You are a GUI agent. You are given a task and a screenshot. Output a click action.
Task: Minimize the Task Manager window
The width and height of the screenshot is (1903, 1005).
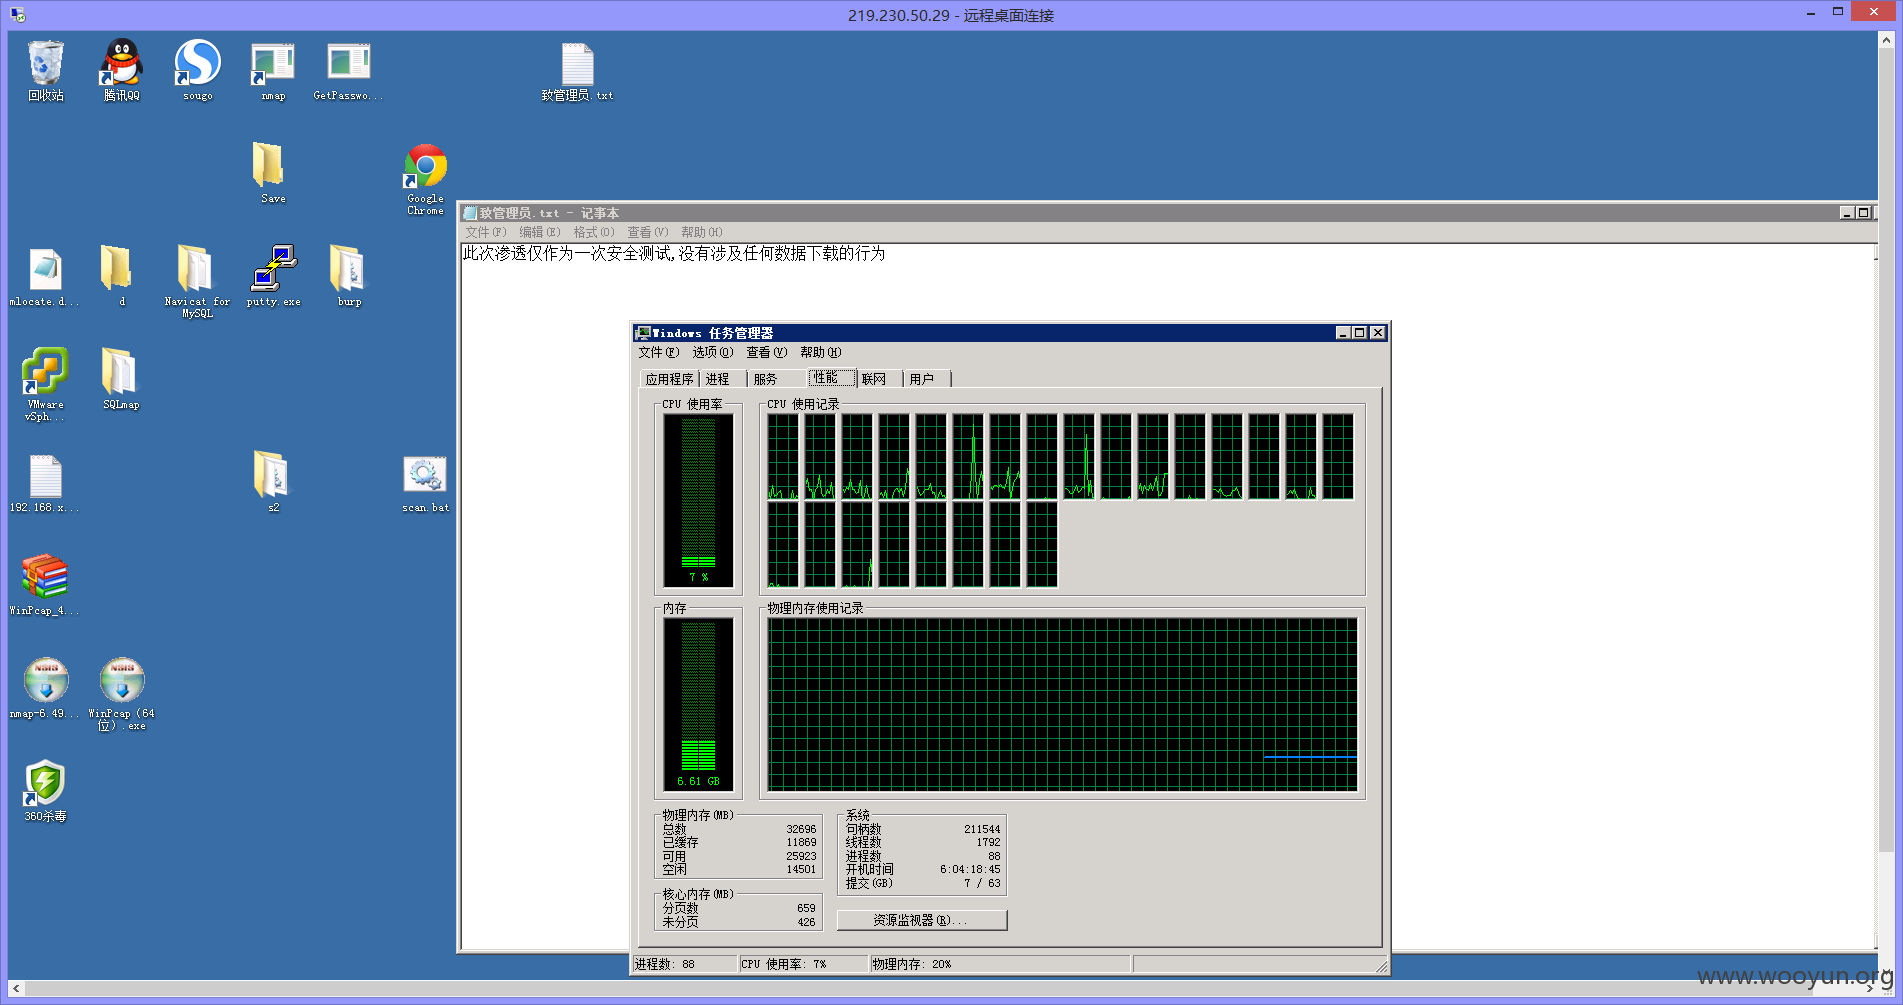1343,333
